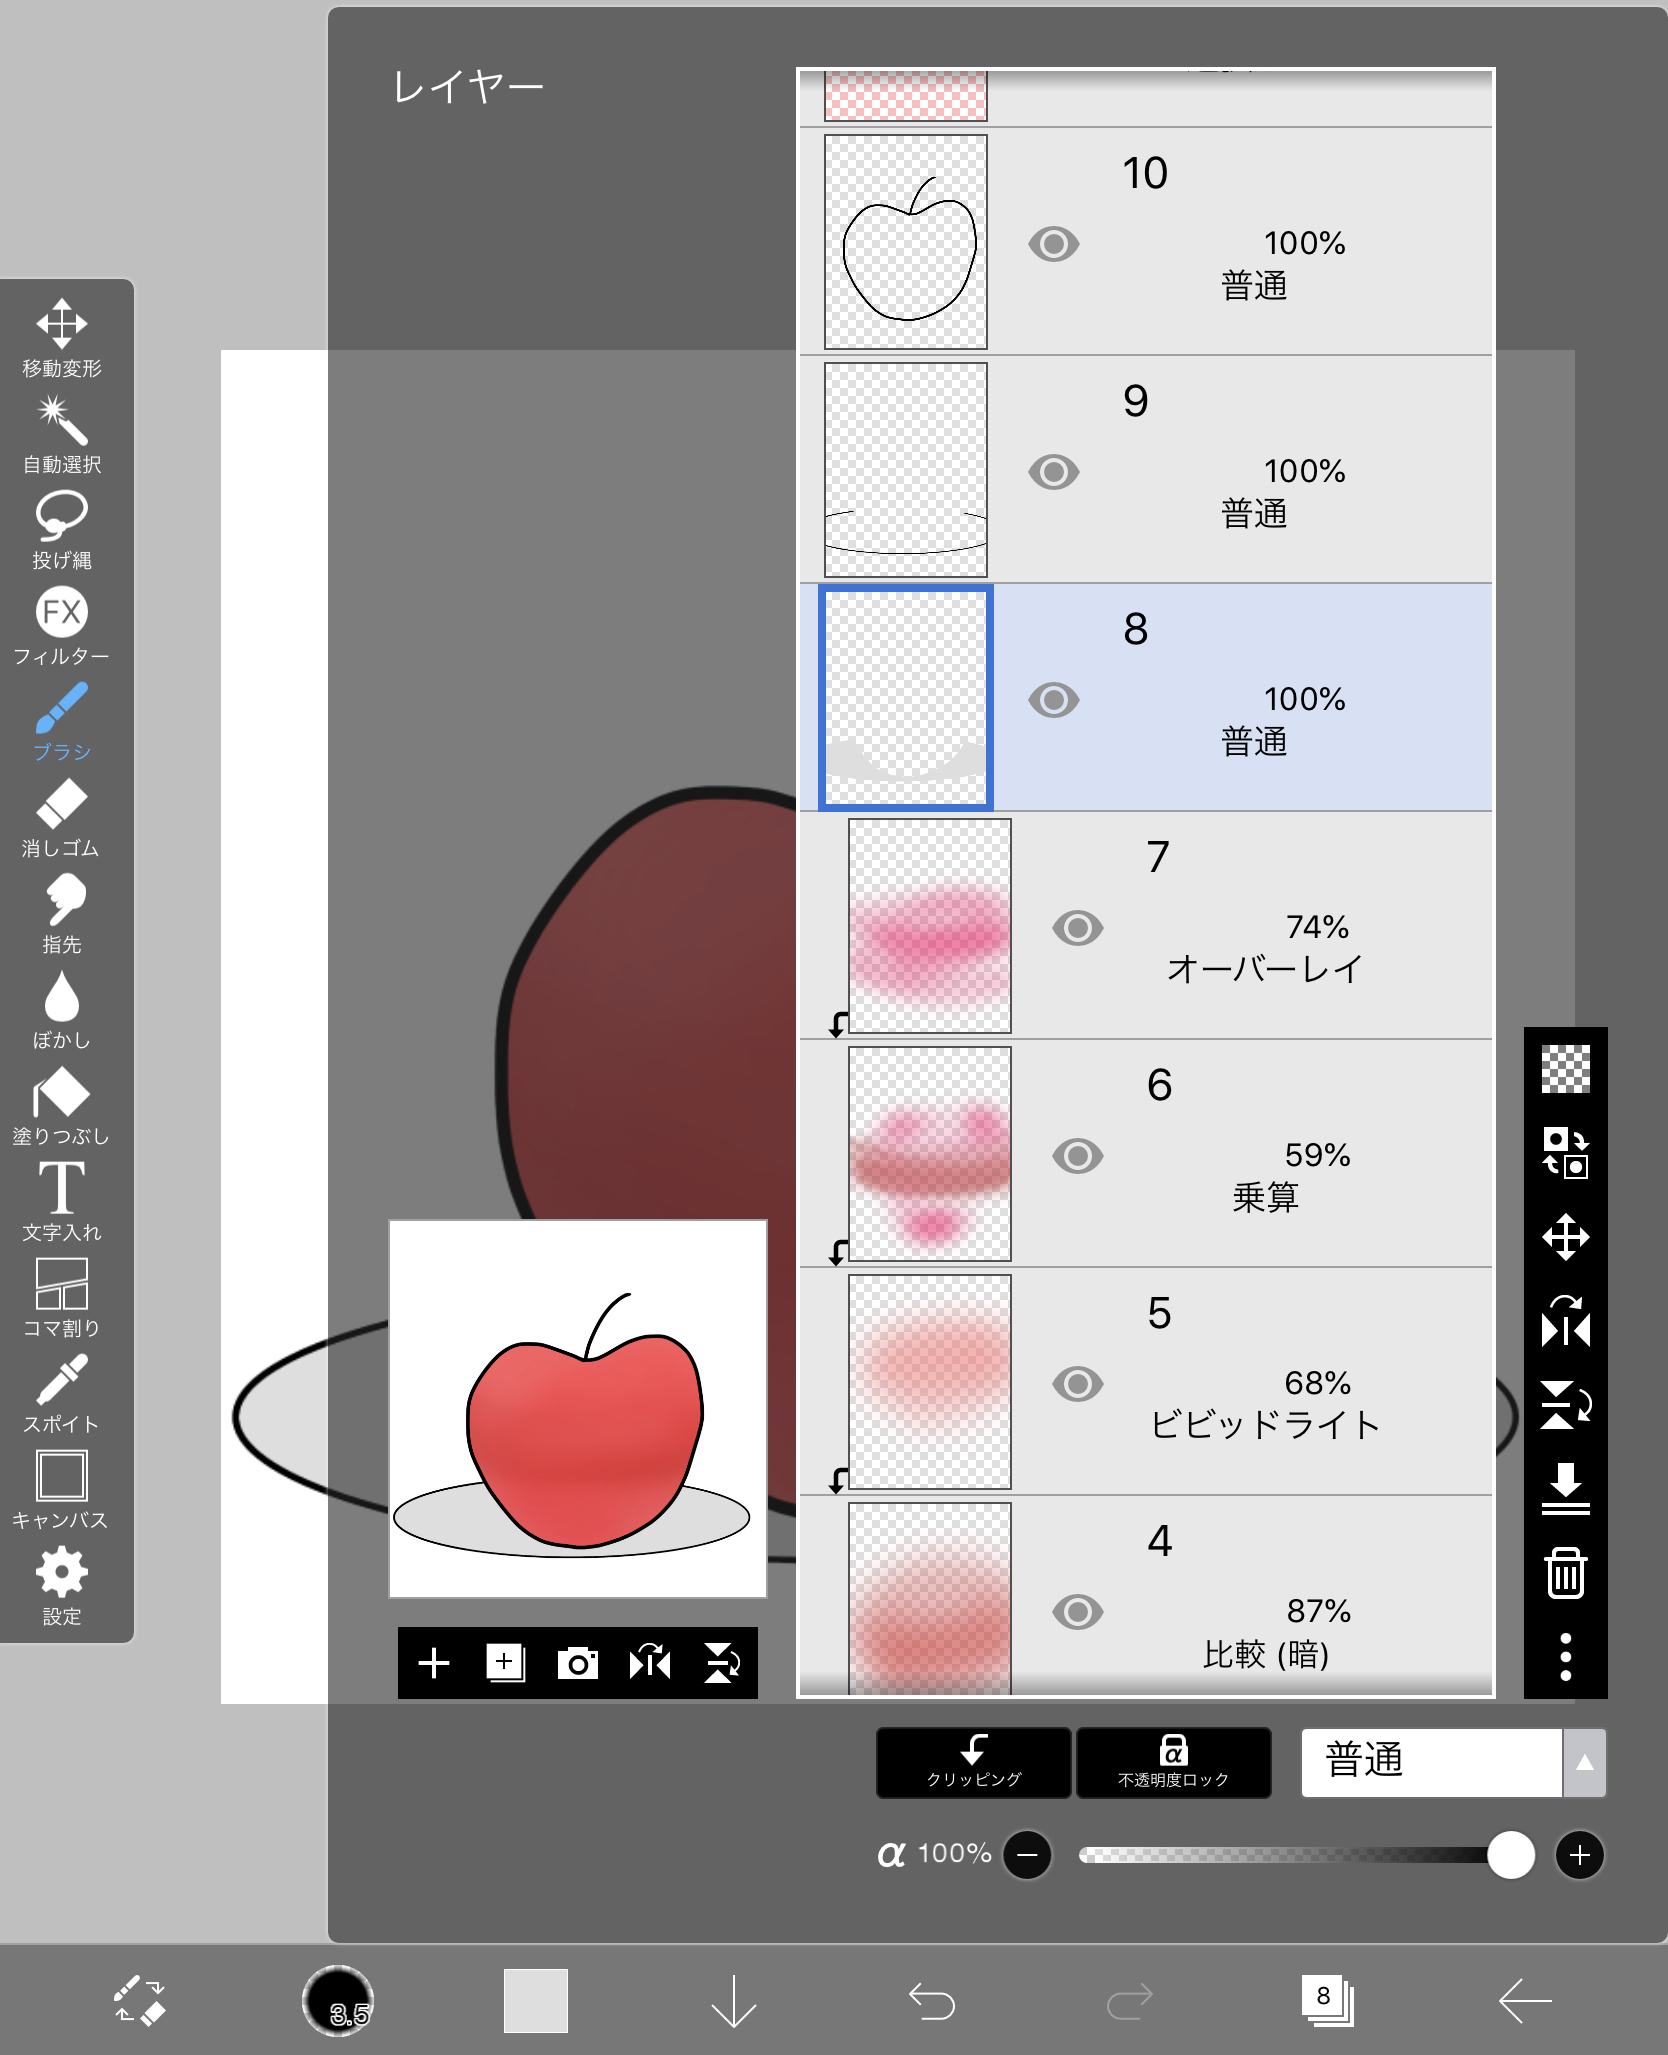Open the FX フィルター filter tool

click(61, 625)
